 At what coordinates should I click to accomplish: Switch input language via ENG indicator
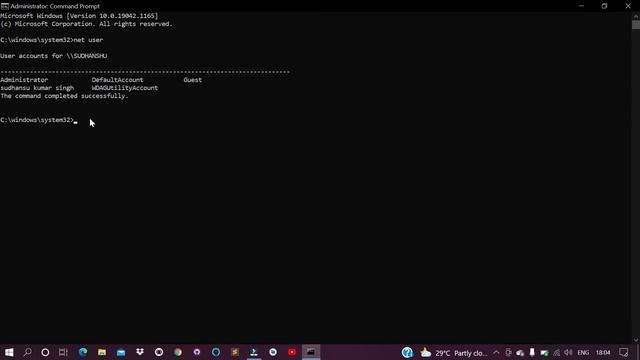click(583, 353)
